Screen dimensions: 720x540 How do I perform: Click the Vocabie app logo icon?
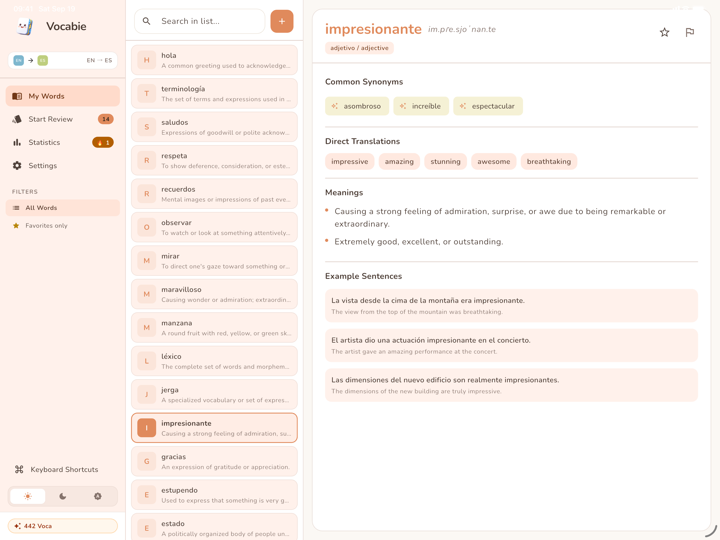point(25,27)
